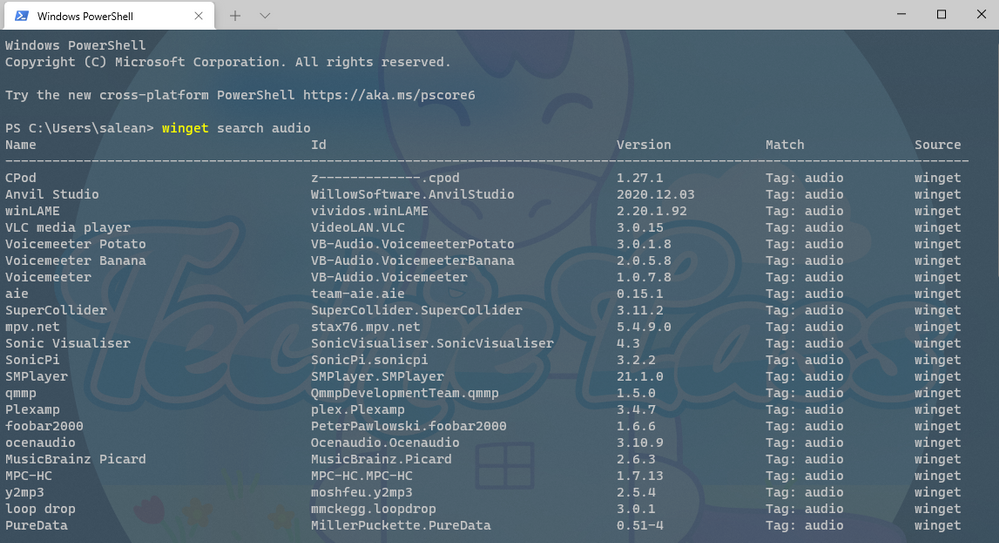Click the SuperCollider.SuperCollider id
This screenshot has width=999, height=543.
tap(417, 310)
